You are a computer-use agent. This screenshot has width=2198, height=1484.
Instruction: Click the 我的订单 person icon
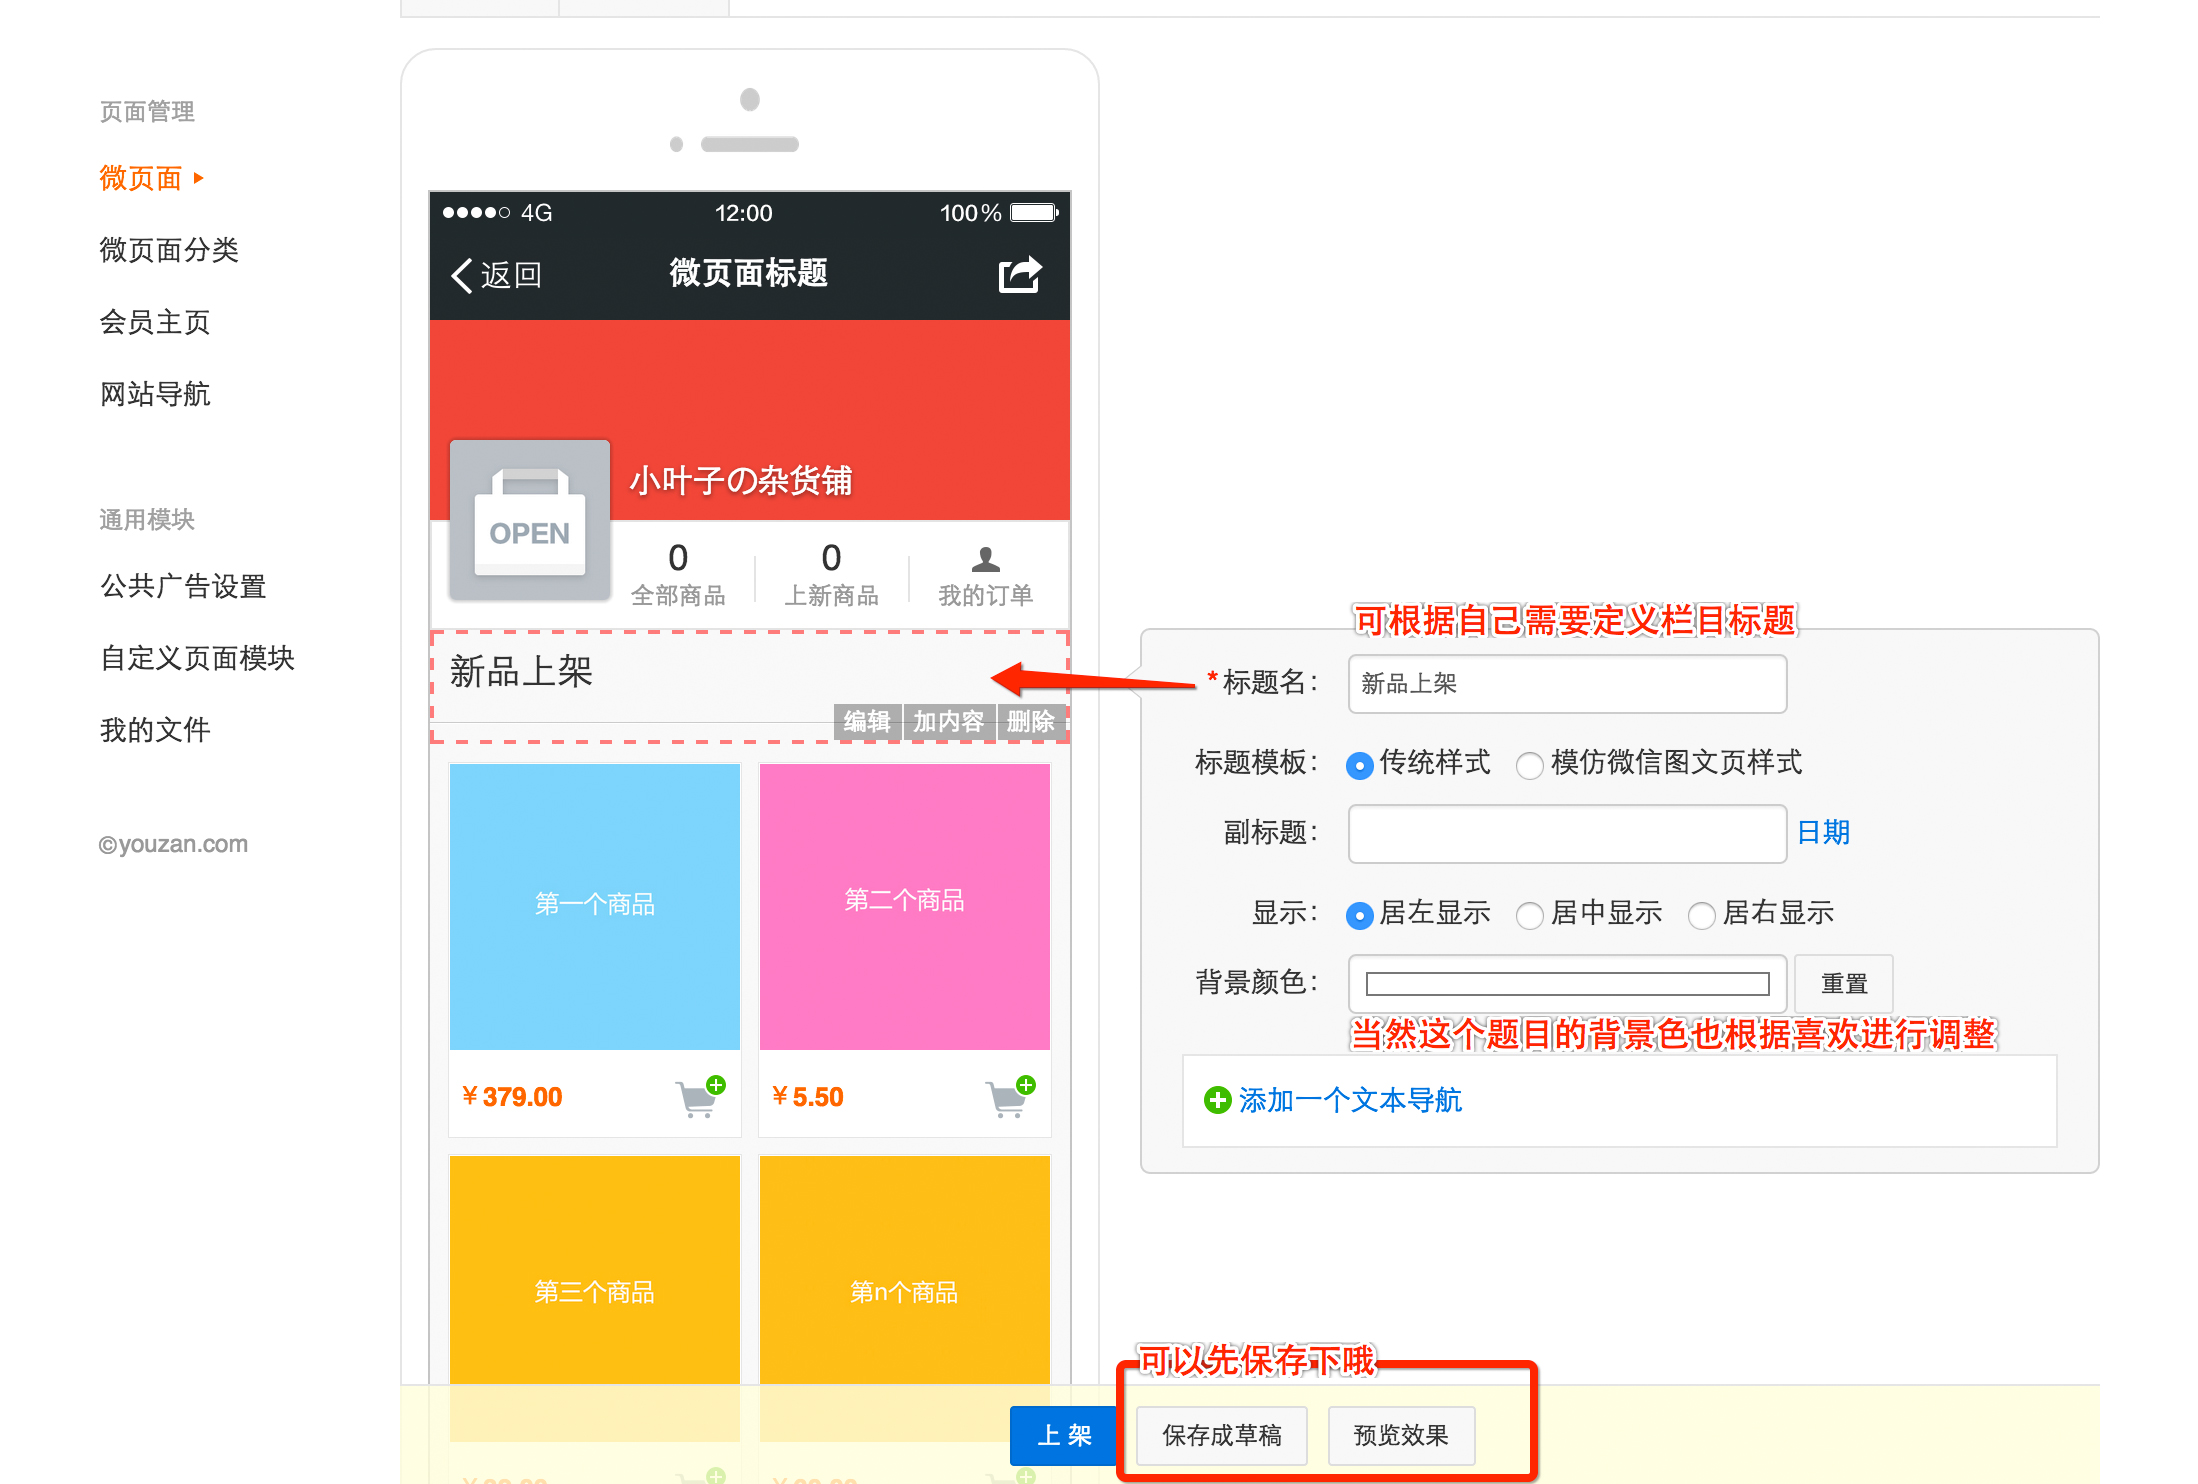click(985, 558)
